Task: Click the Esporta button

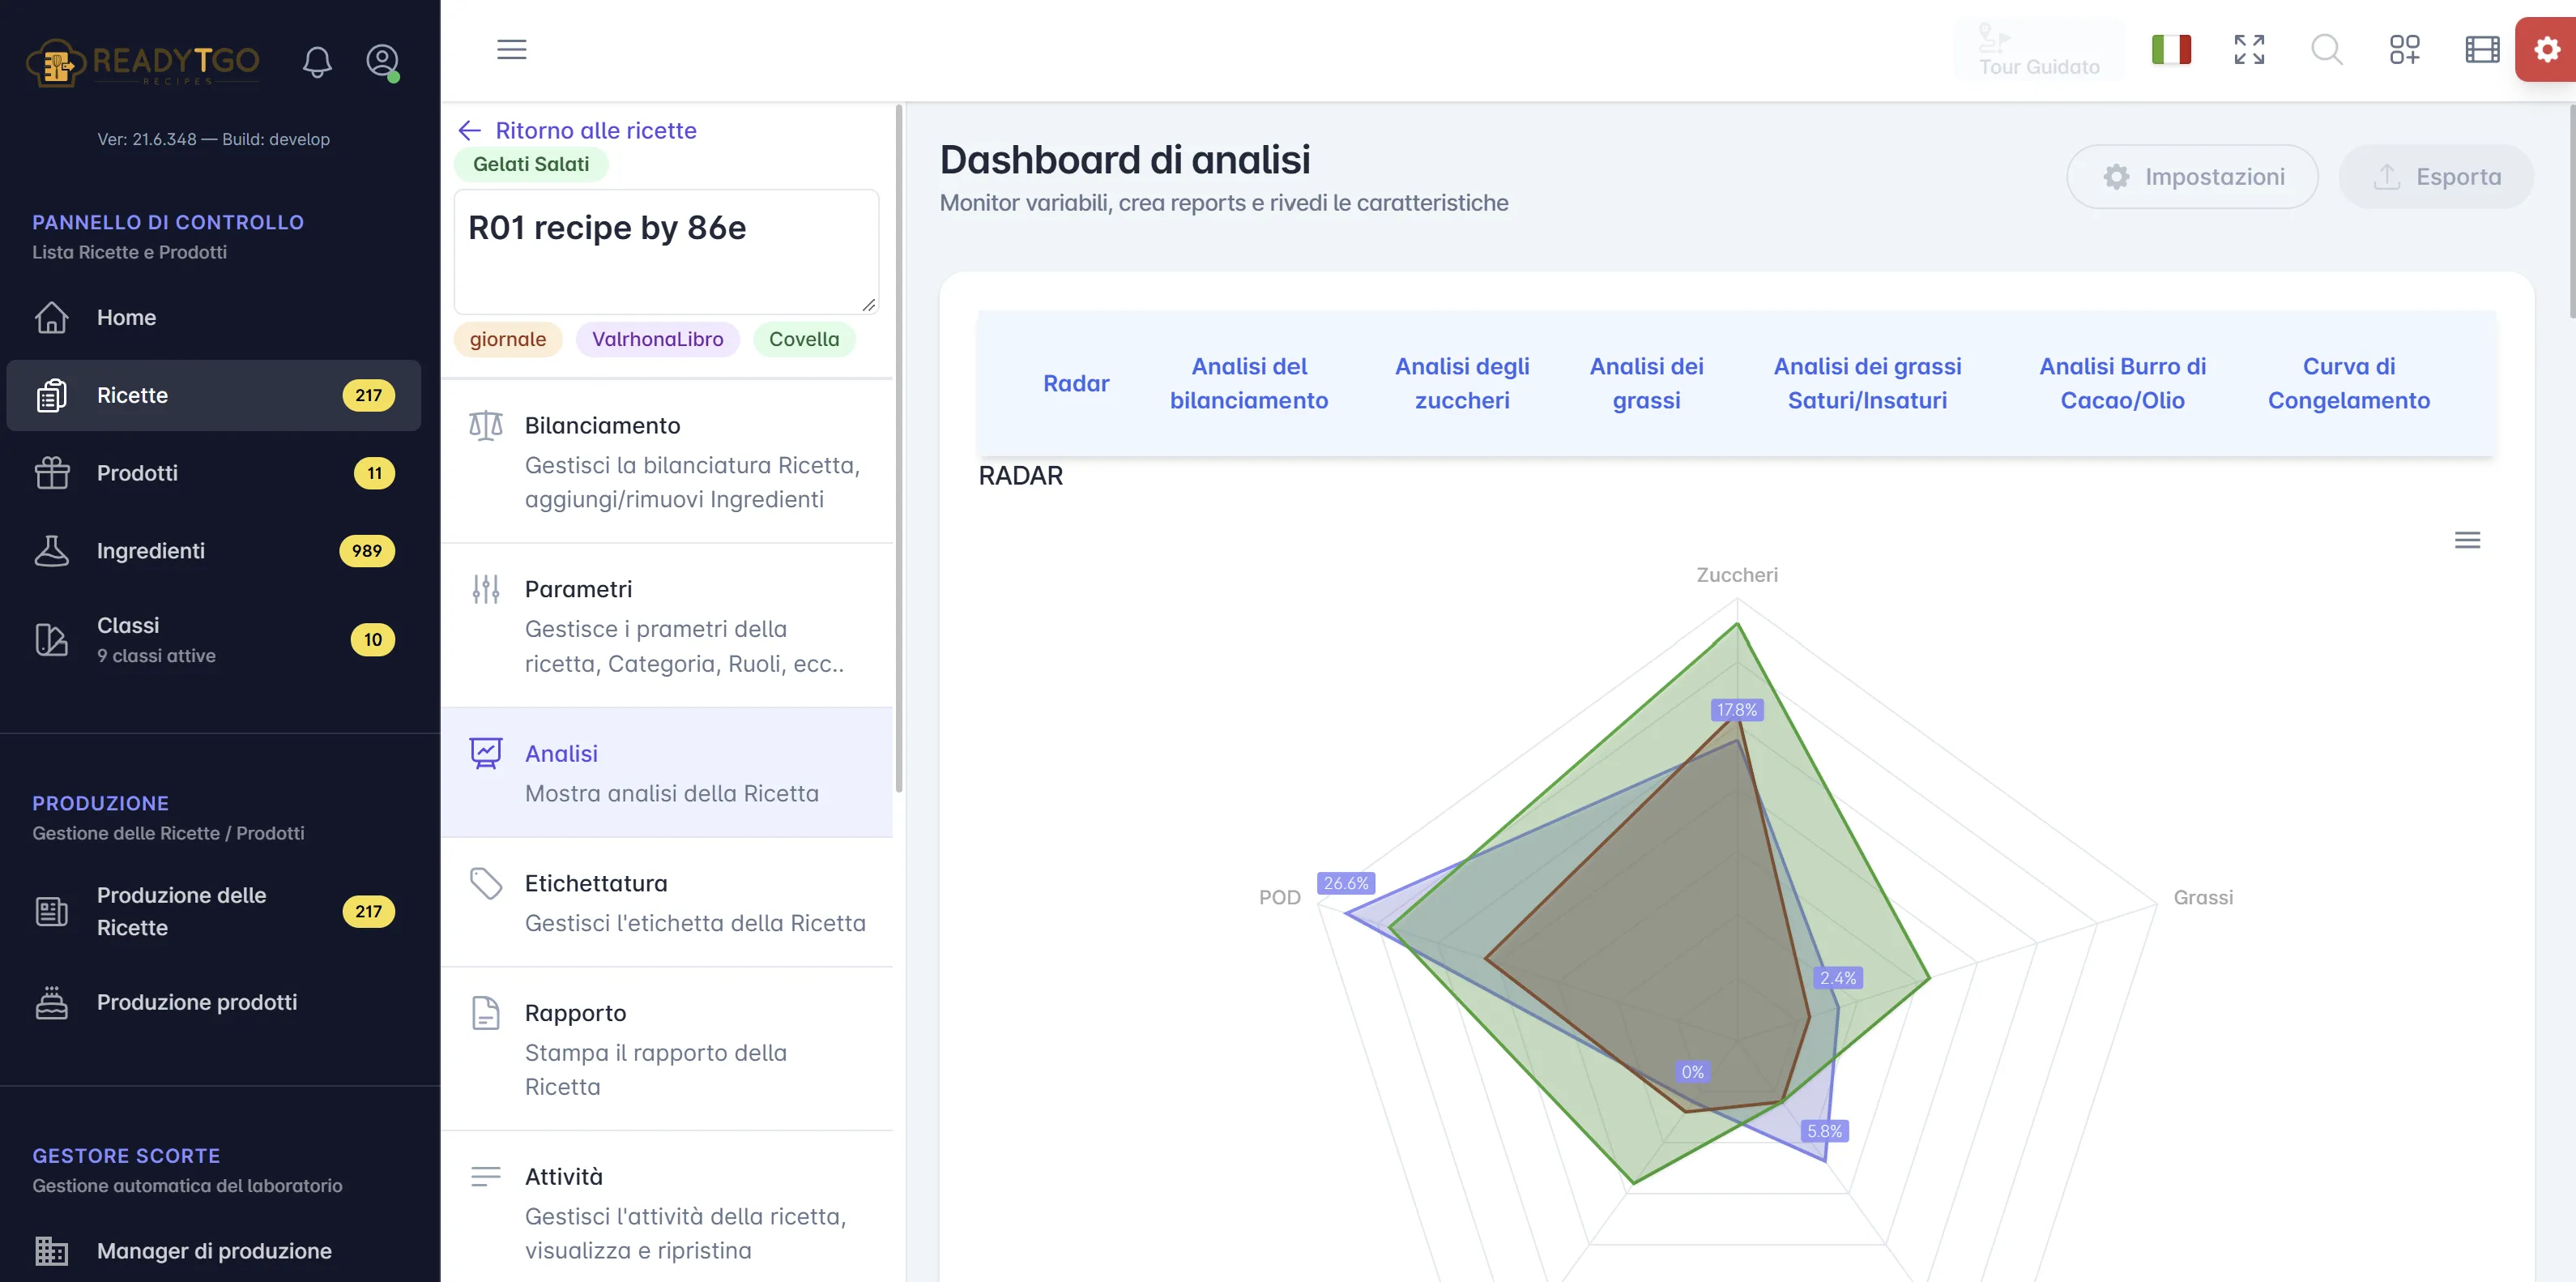Action: [2436, 177]
